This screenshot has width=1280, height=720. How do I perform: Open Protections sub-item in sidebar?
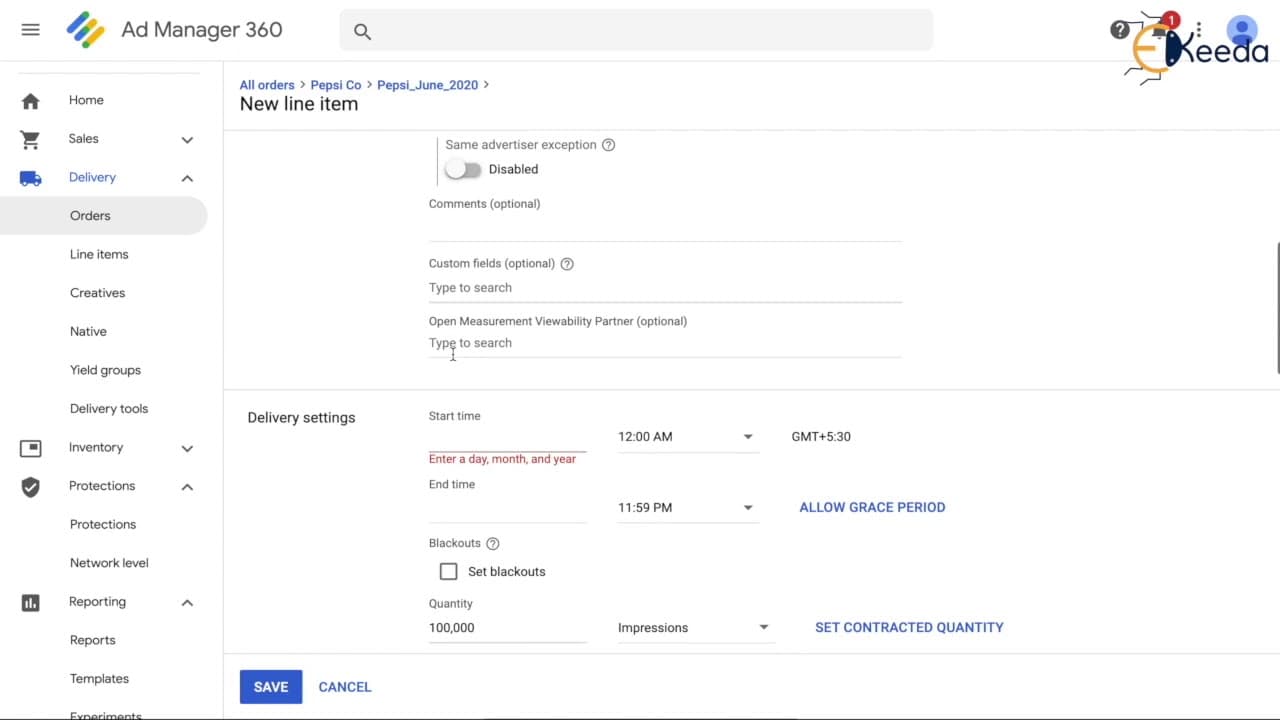tap(103, 525)
